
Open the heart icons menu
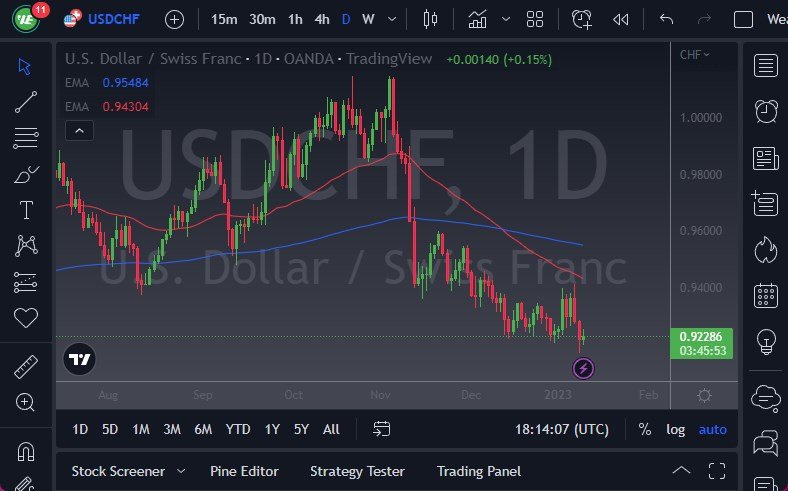coord(26,318)
